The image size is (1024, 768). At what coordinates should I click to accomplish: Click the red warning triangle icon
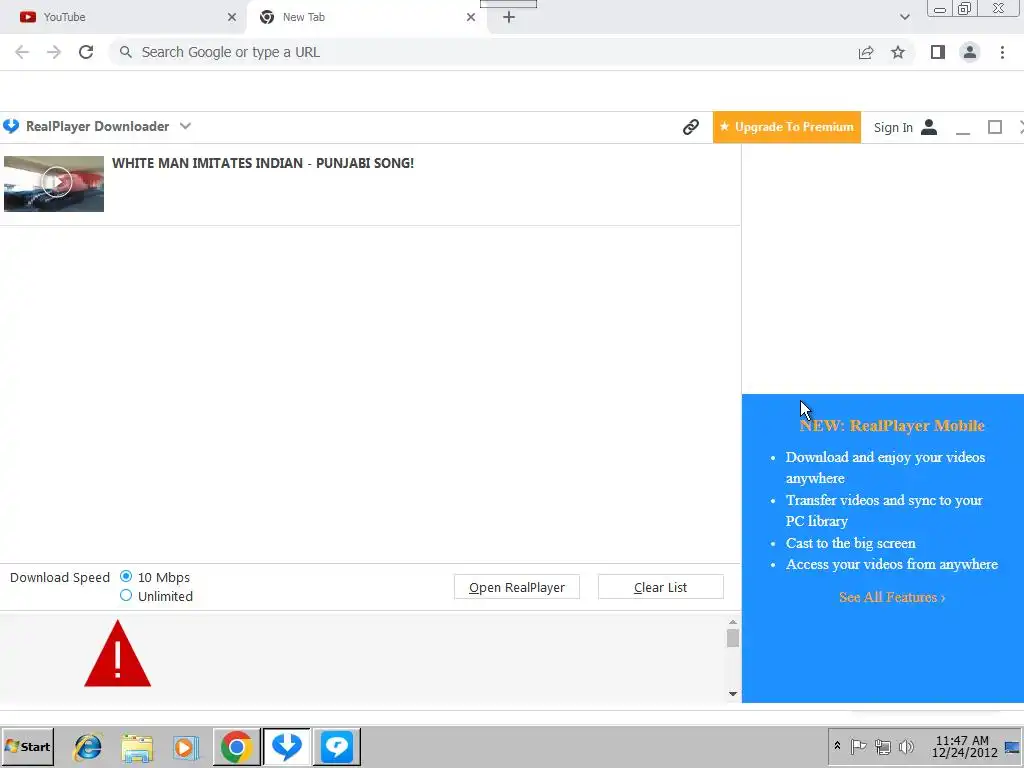[118, 654]
